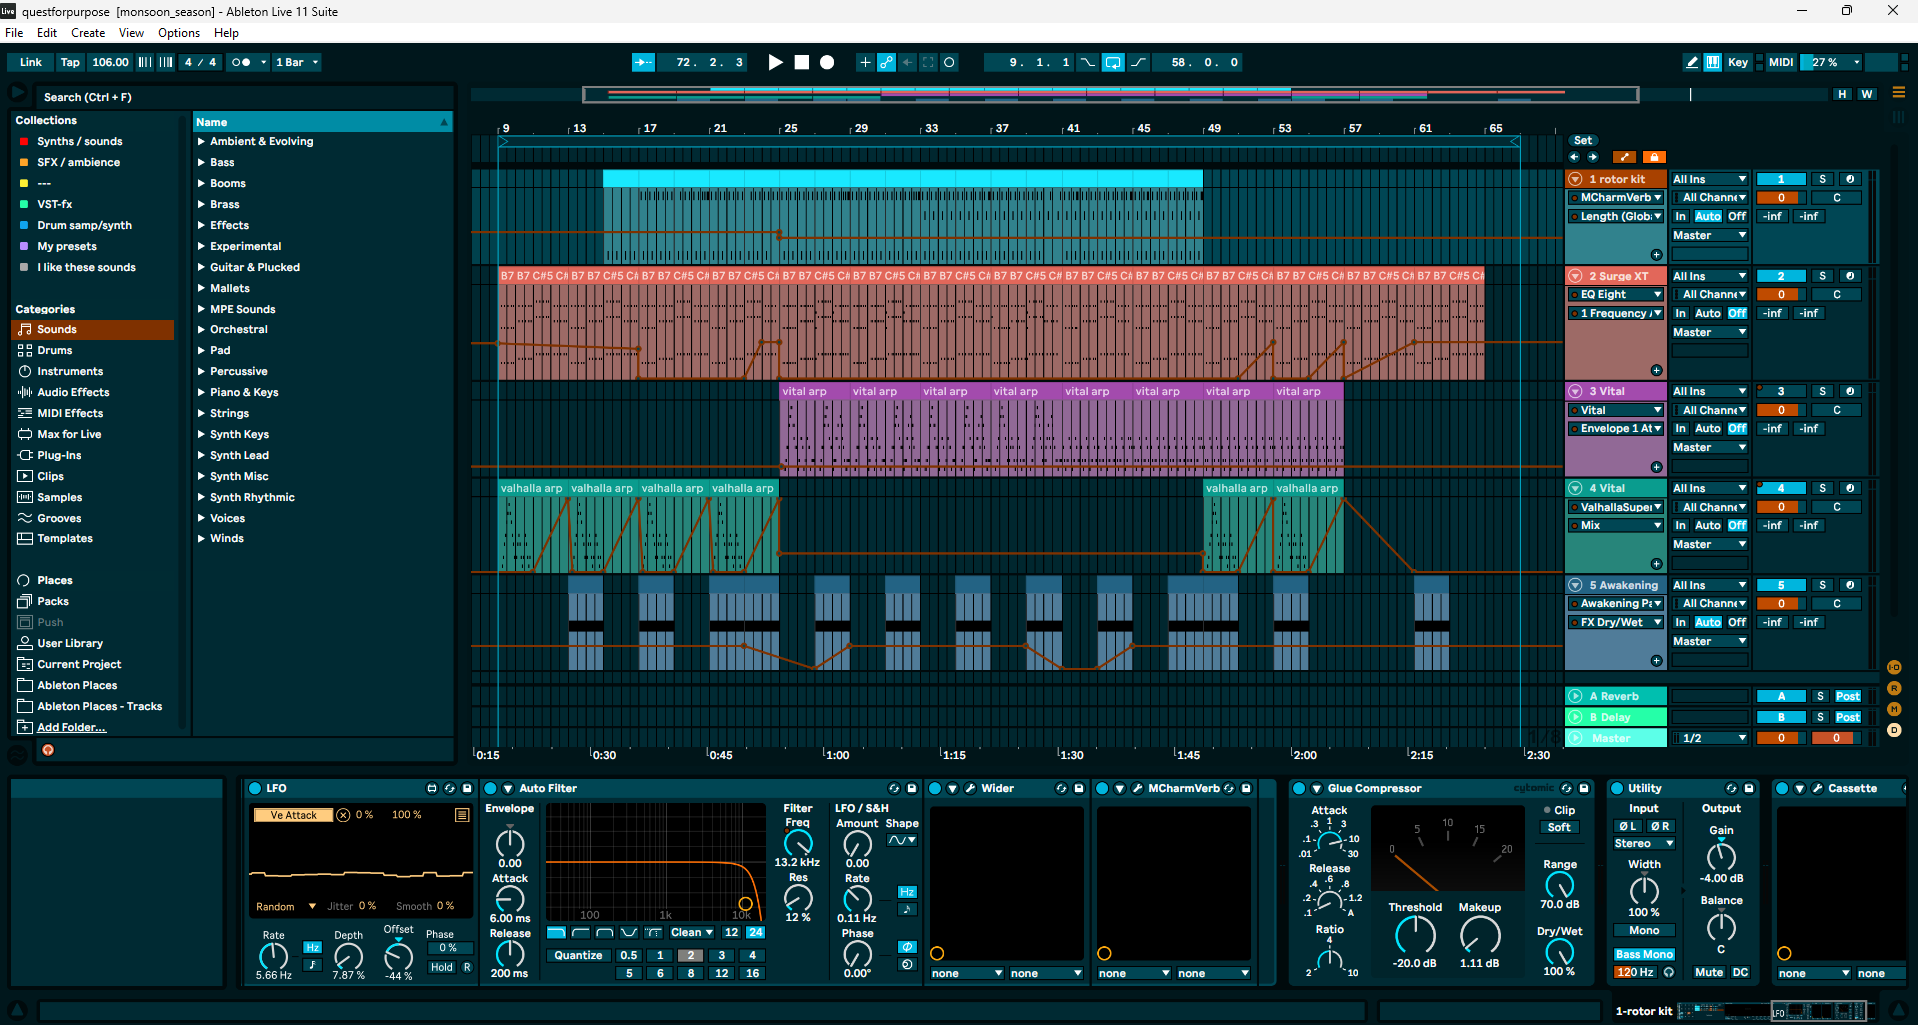
Task: Open the Create menu
Action: click(88, 33)
